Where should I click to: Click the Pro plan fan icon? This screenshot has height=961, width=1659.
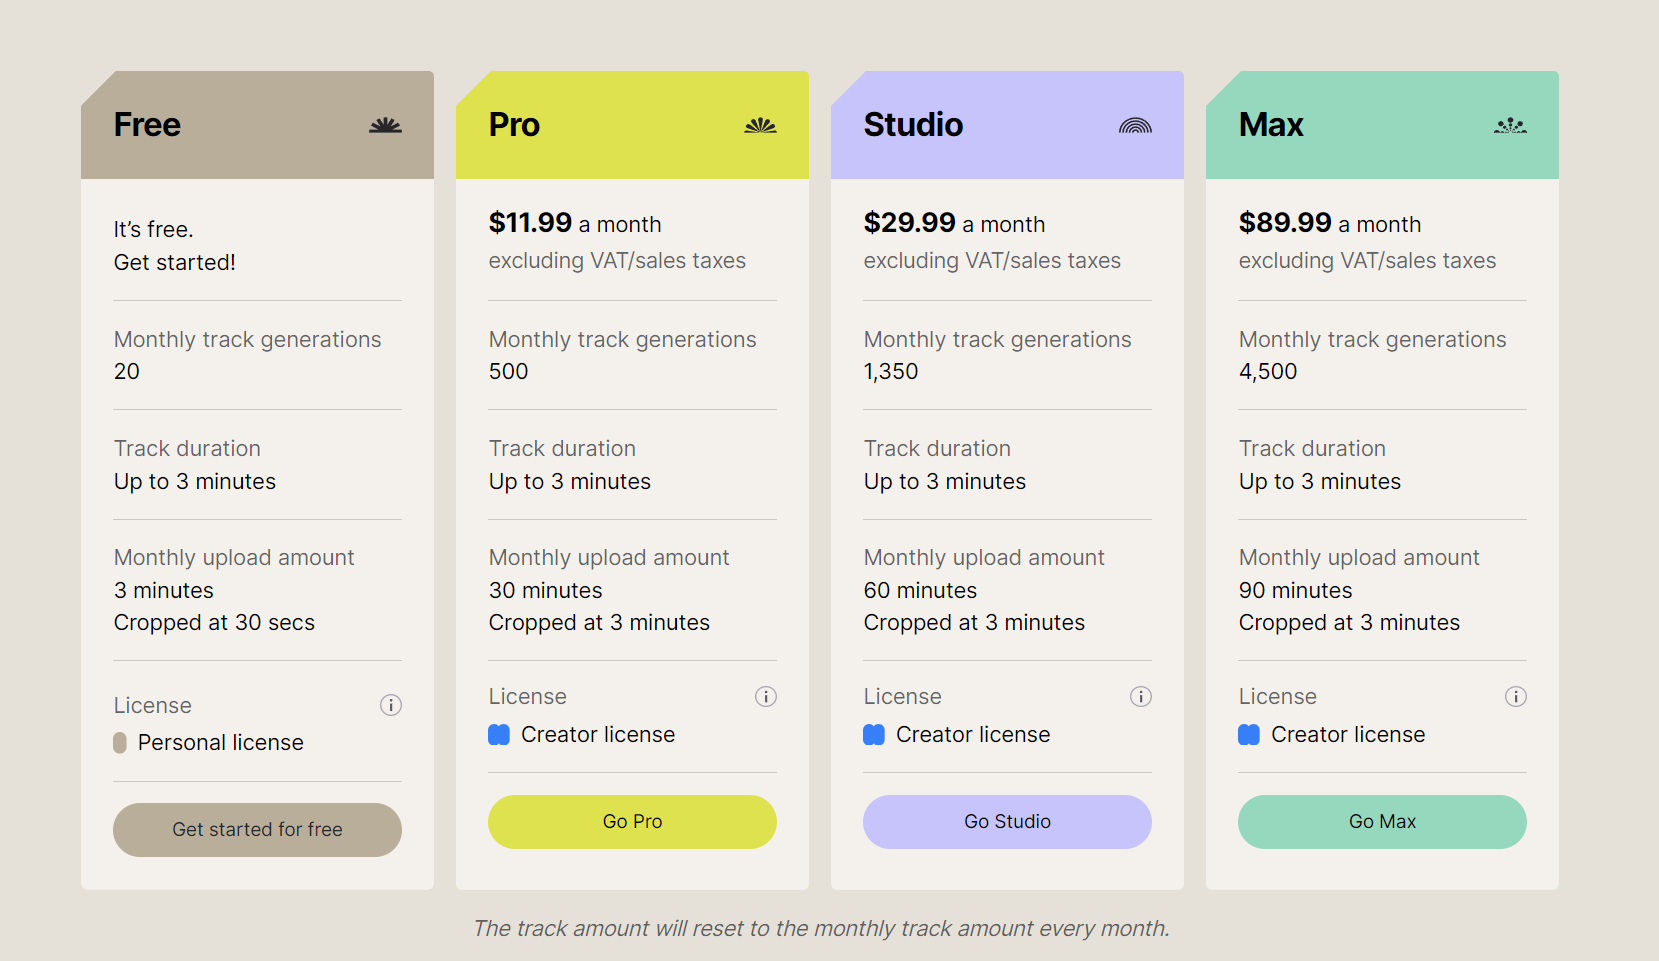click(760, 125)
